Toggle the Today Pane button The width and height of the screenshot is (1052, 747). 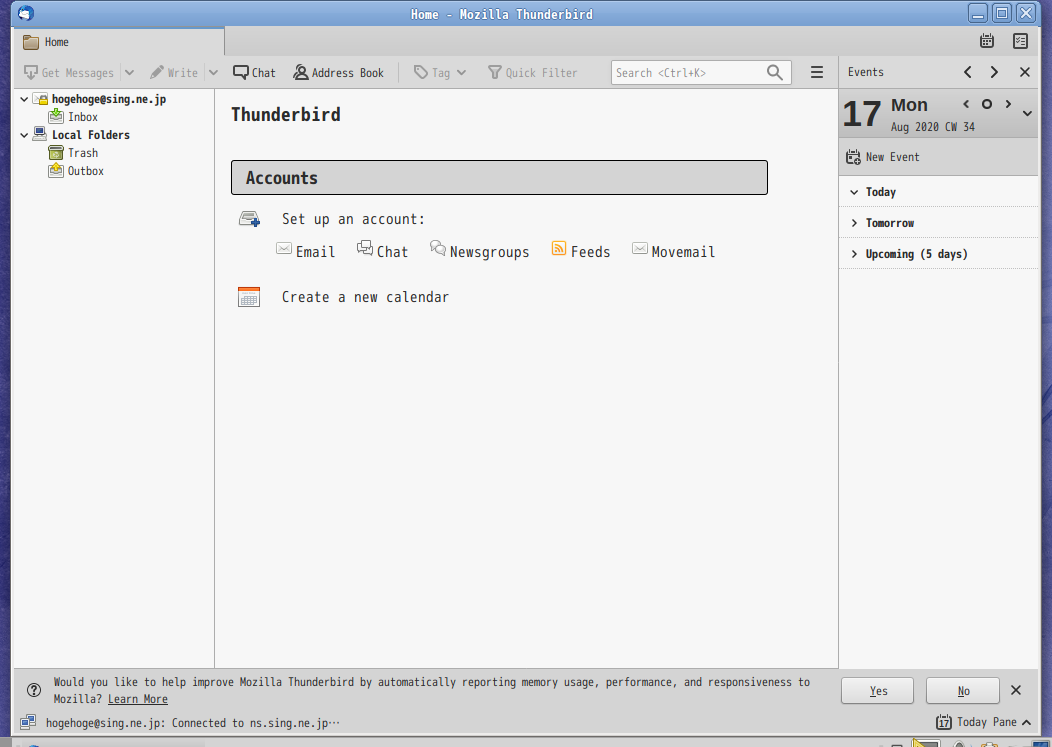pyautogui.click(x=984, y=722)
